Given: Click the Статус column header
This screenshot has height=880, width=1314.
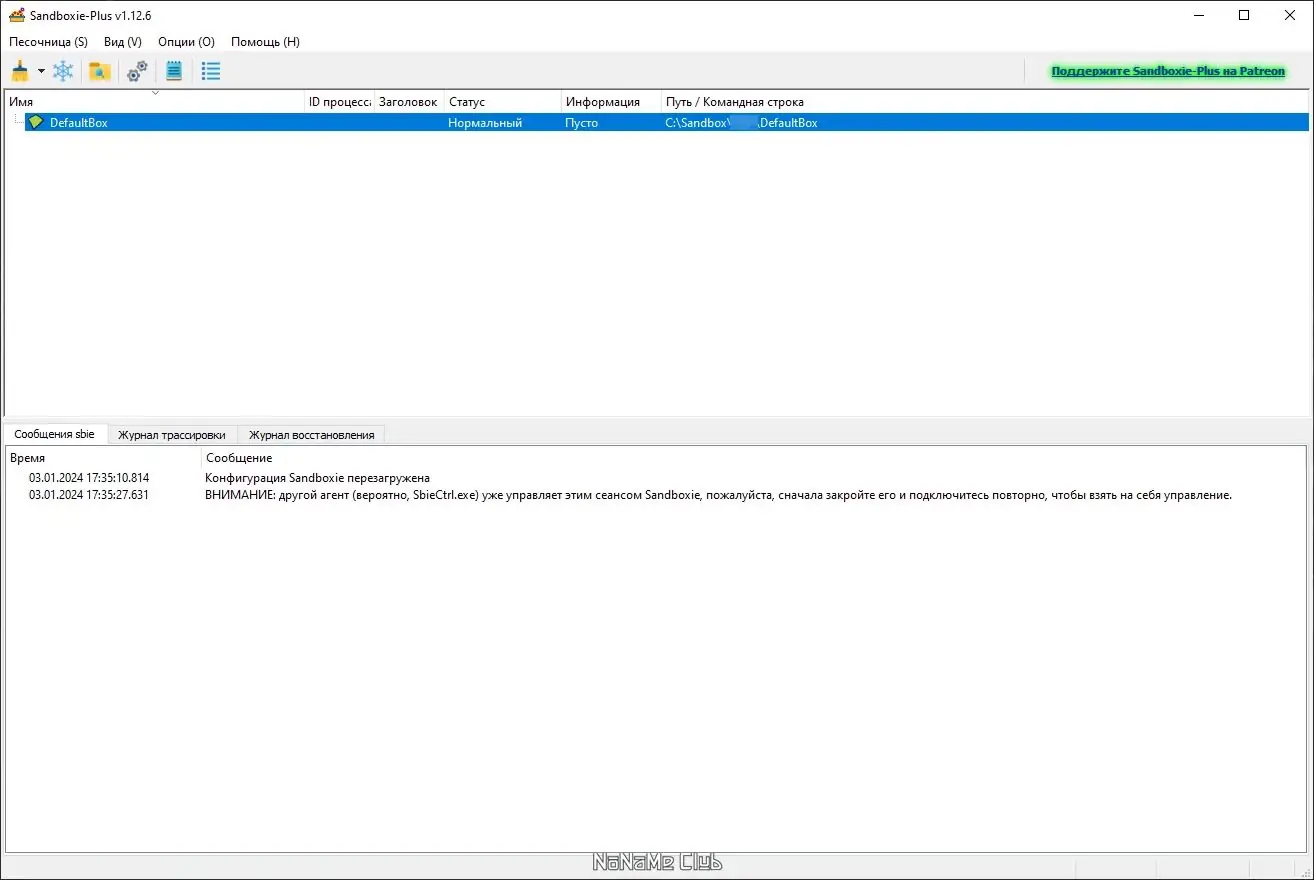Looking at the screenshot, I should [503, 102].
